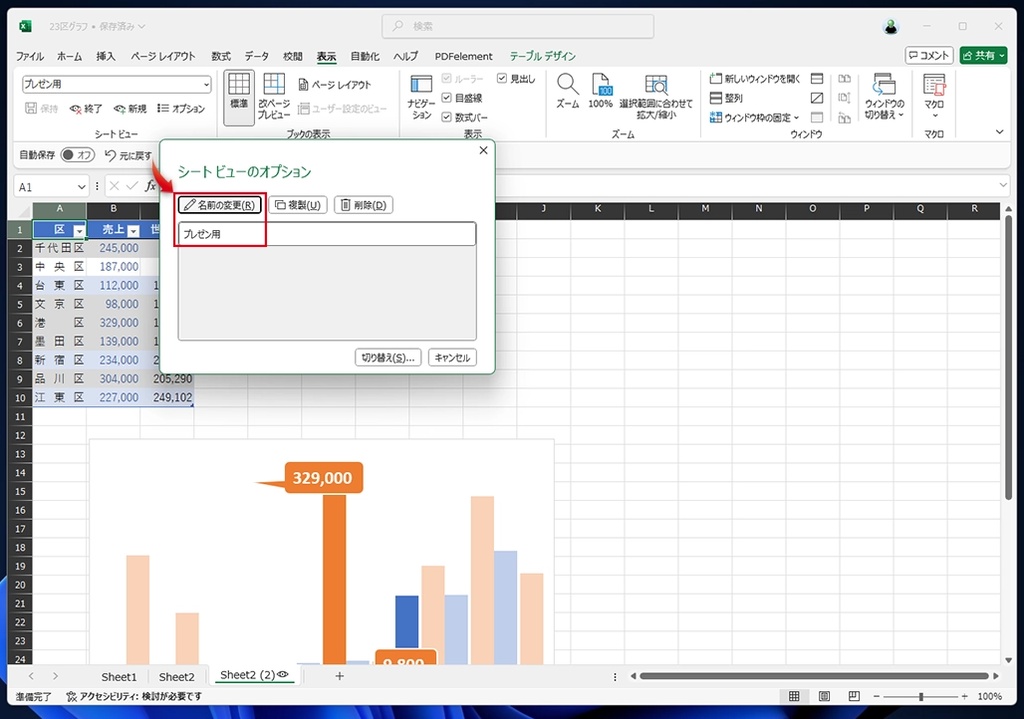Open the アクセシビリティ checker from the status bar
The width and height of the screenshot is (1024, 719).
click(x=134, y=697)
